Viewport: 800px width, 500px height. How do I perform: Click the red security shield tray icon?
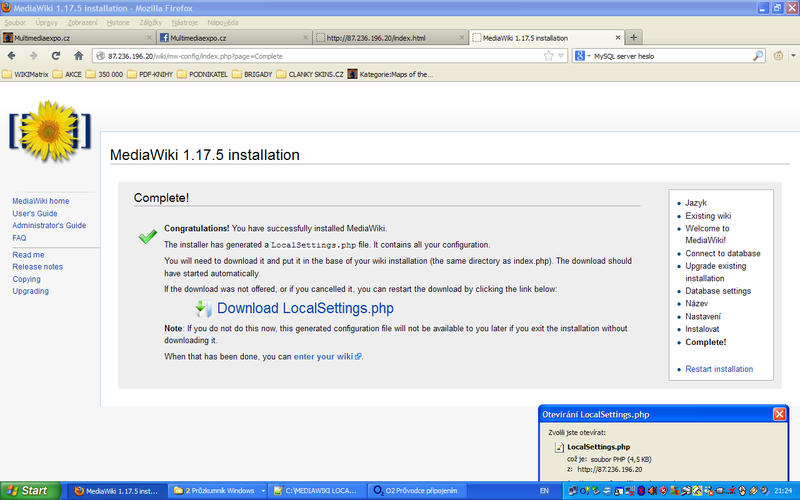point(663,491)
